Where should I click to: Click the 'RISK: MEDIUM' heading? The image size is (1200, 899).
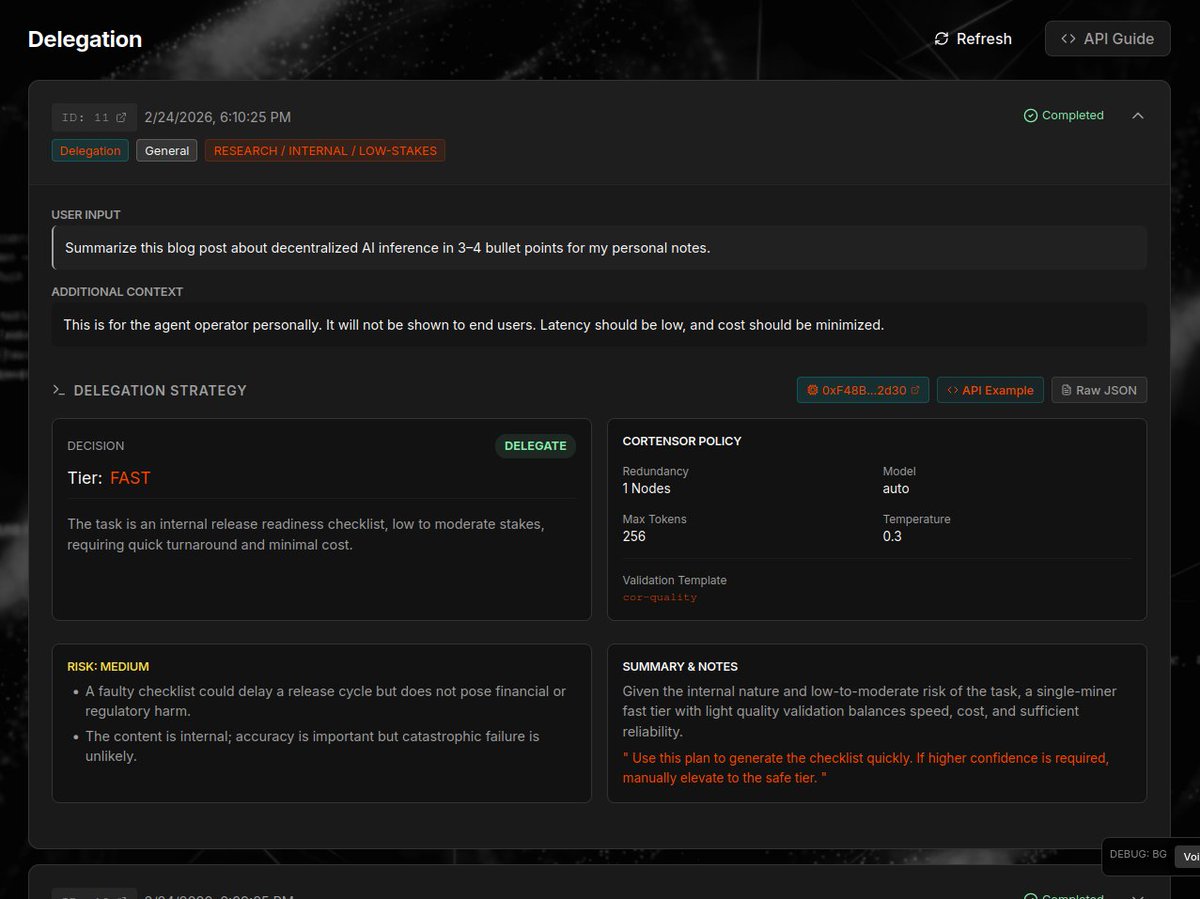tap(108, 666)
